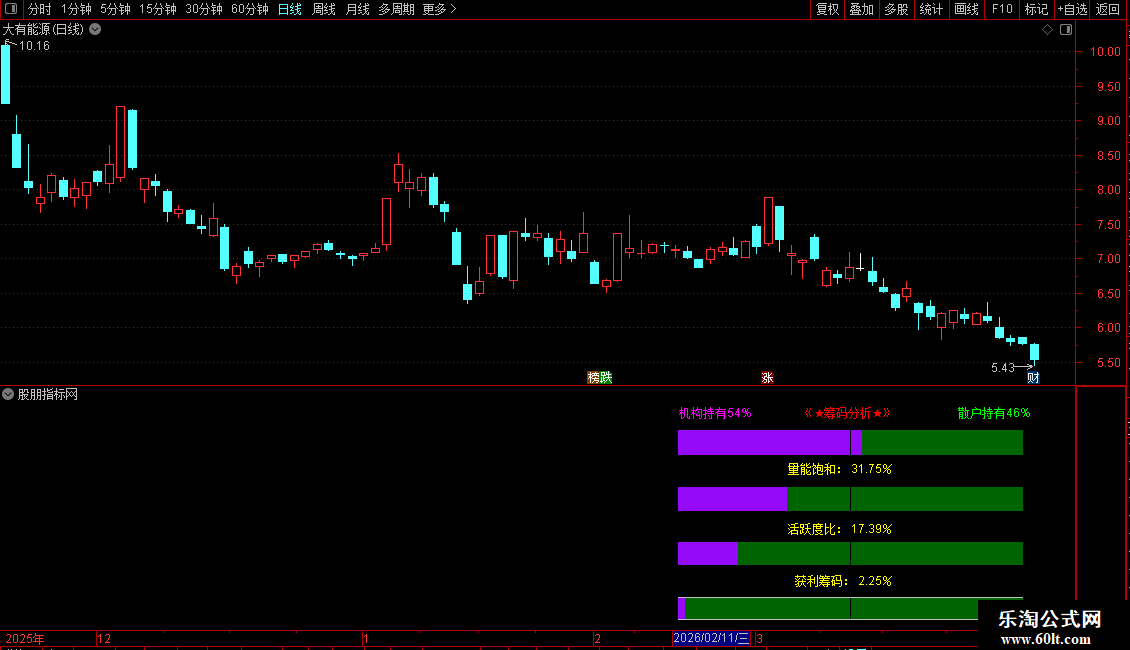Image resolution: width=1130 pixels, height=650 pixels.
Task: Click the 获利筹码： 2.25% label
Action: point(843,581)
